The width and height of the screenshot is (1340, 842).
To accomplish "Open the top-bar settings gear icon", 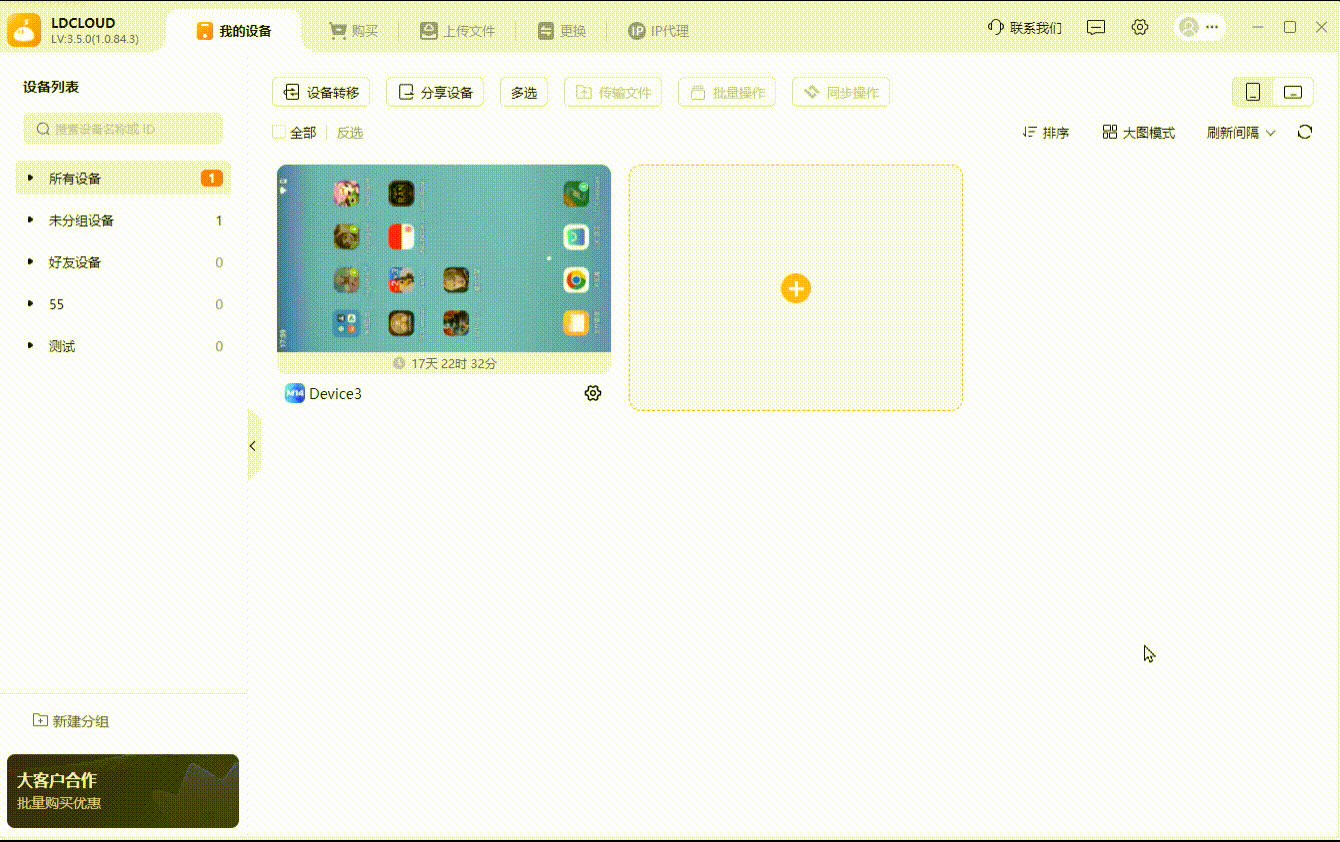I will [x=1140, y=28].
